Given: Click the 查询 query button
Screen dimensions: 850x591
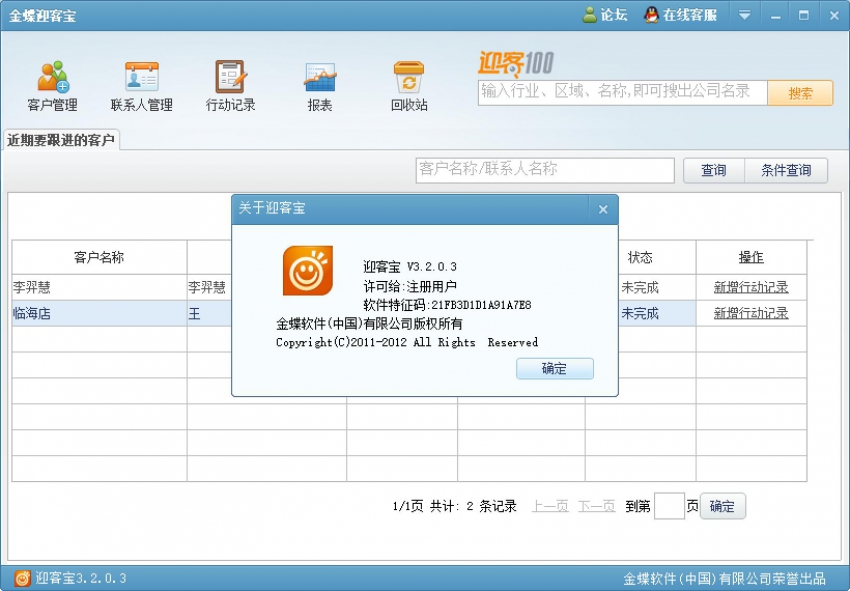Looking at the screenshot, I should [713, 170].
